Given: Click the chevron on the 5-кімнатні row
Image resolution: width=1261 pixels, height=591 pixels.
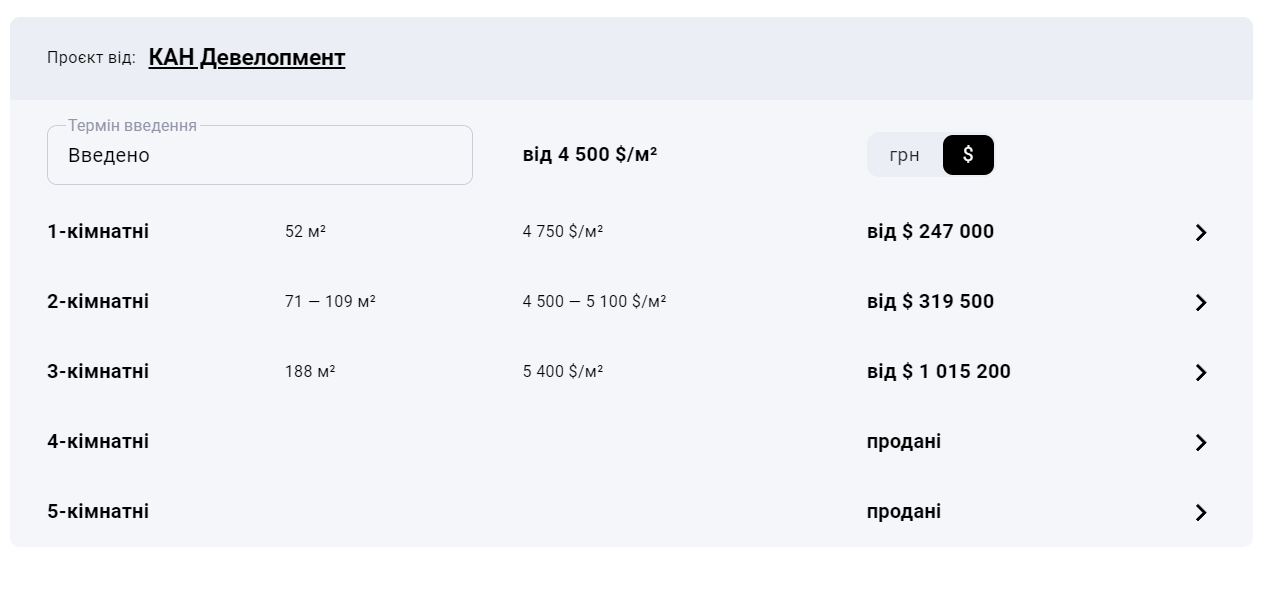Looking at the screenshot, I should click(x=1201, y=513).
